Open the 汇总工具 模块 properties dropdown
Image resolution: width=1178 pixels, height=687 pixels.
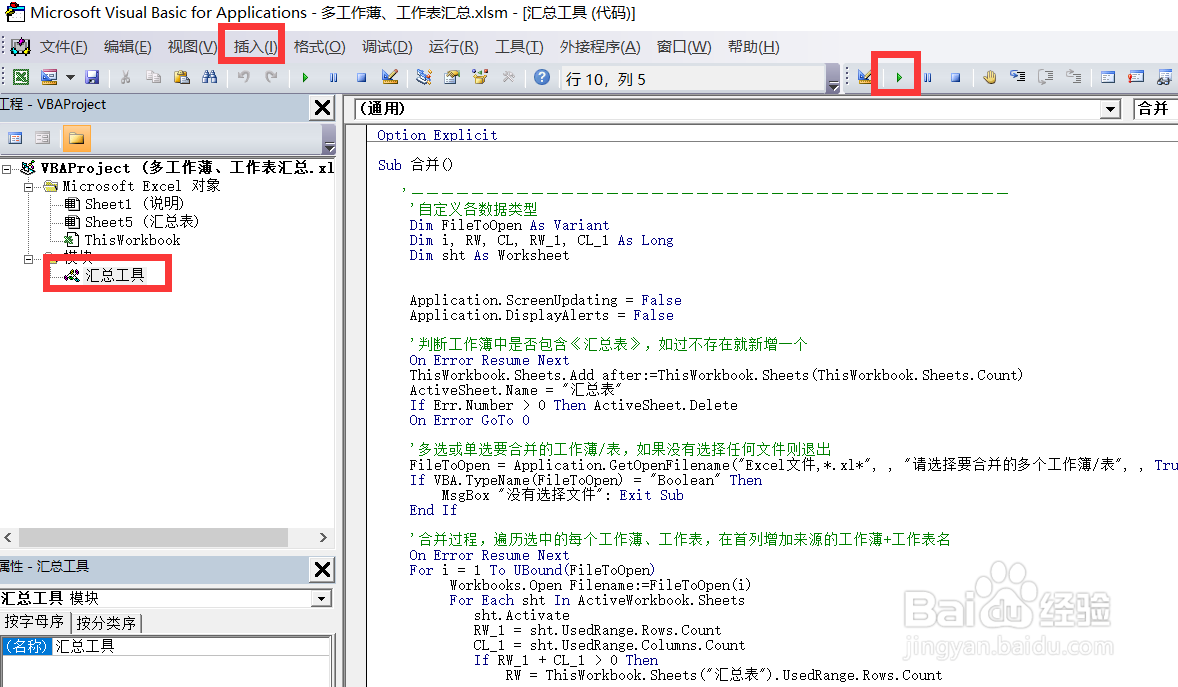click(322, 599)
